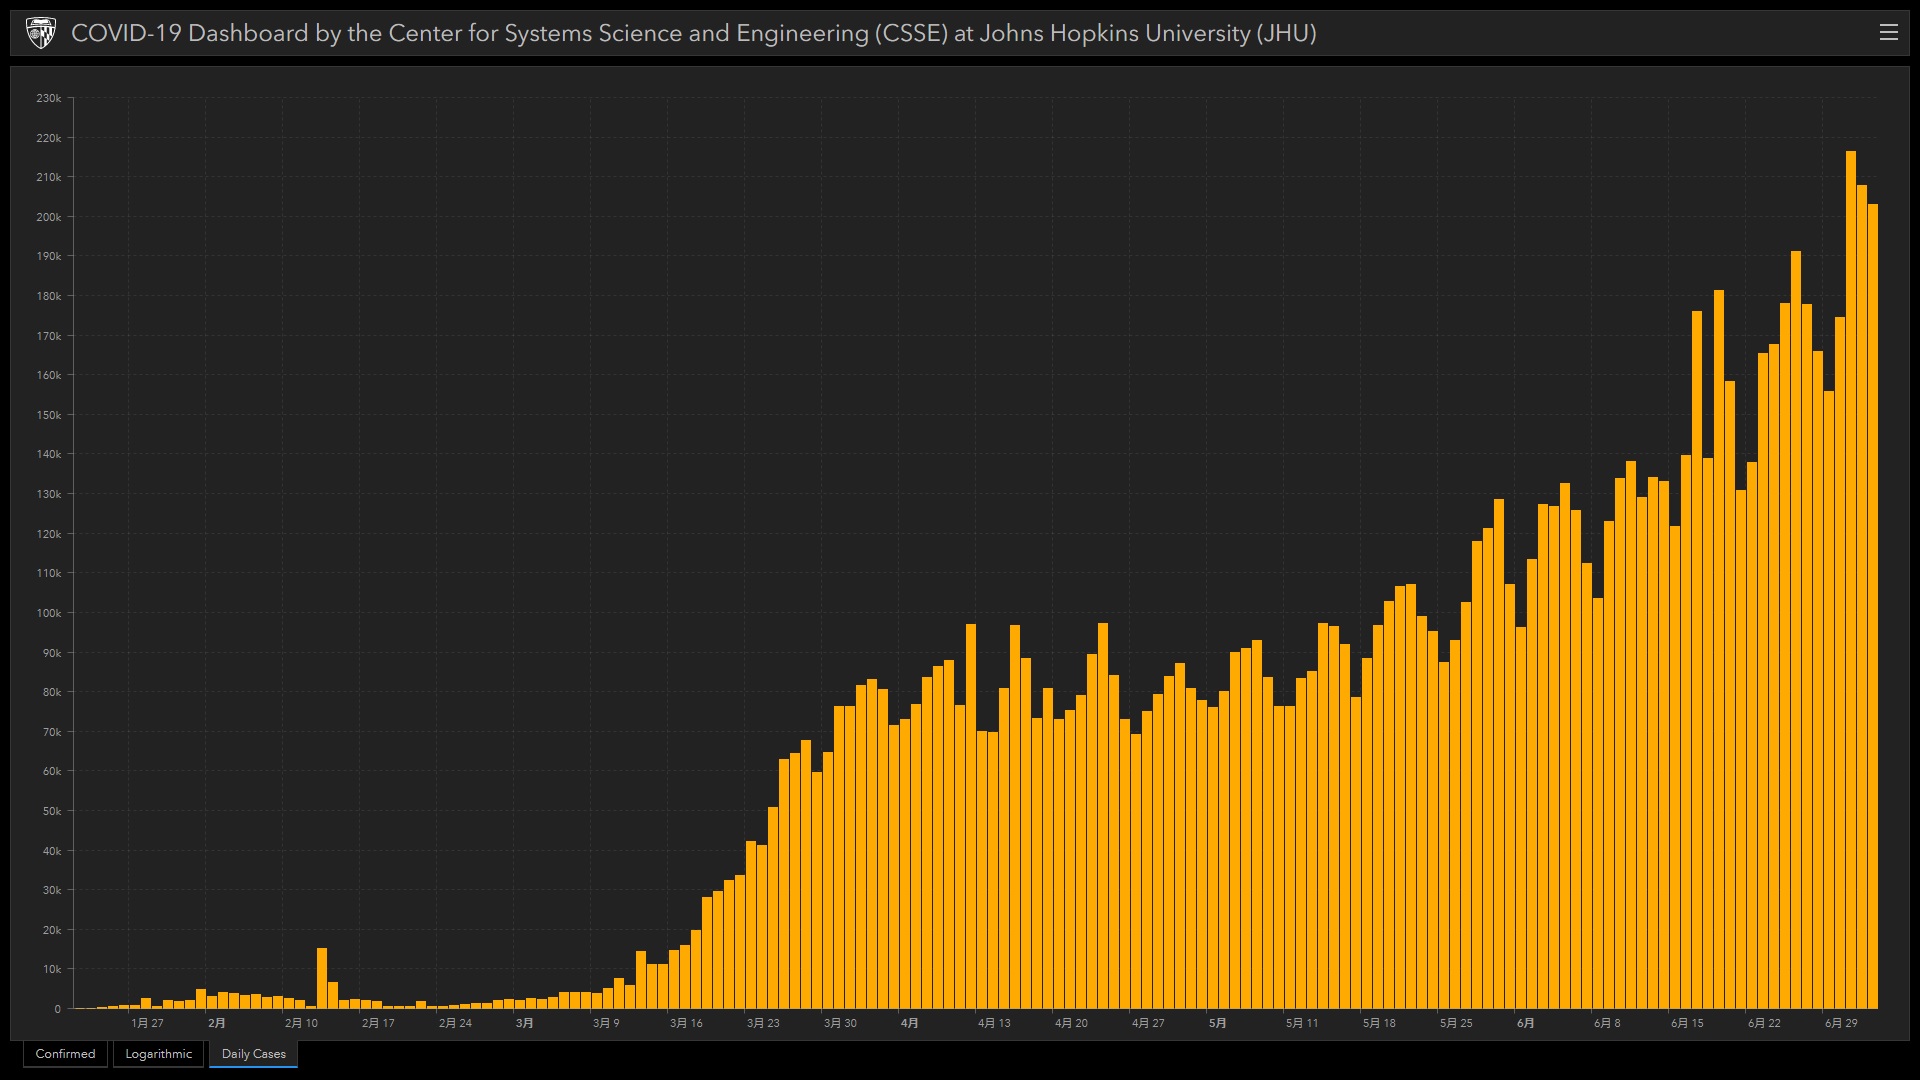The image size is (1920, 1080).
Task: Click the 3月 16 date label
Action: pos(686,1023)
